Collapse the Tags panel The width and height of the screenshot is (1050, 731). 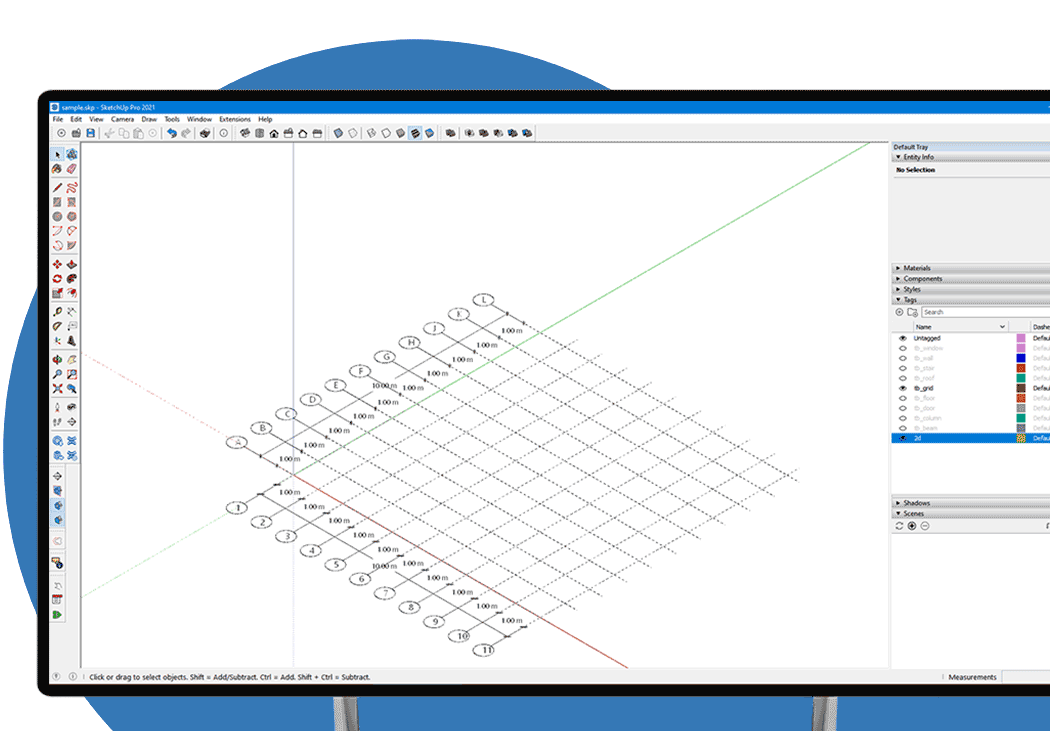(898, 300)
